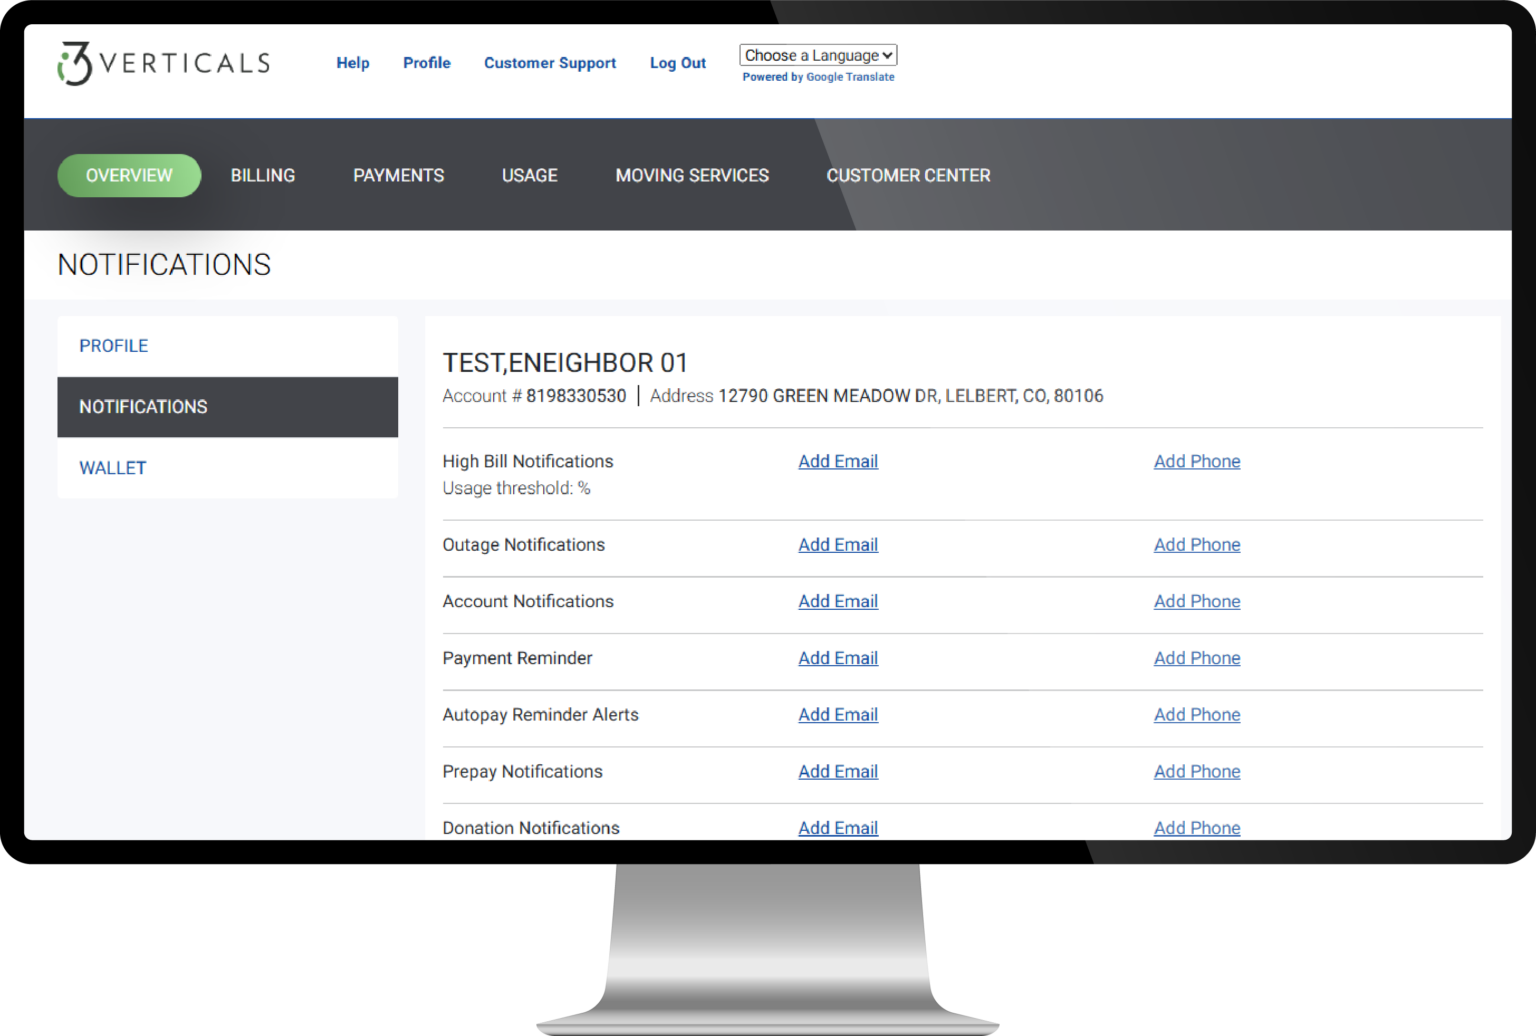Select the Overview tab

click(x=128, y=175)
